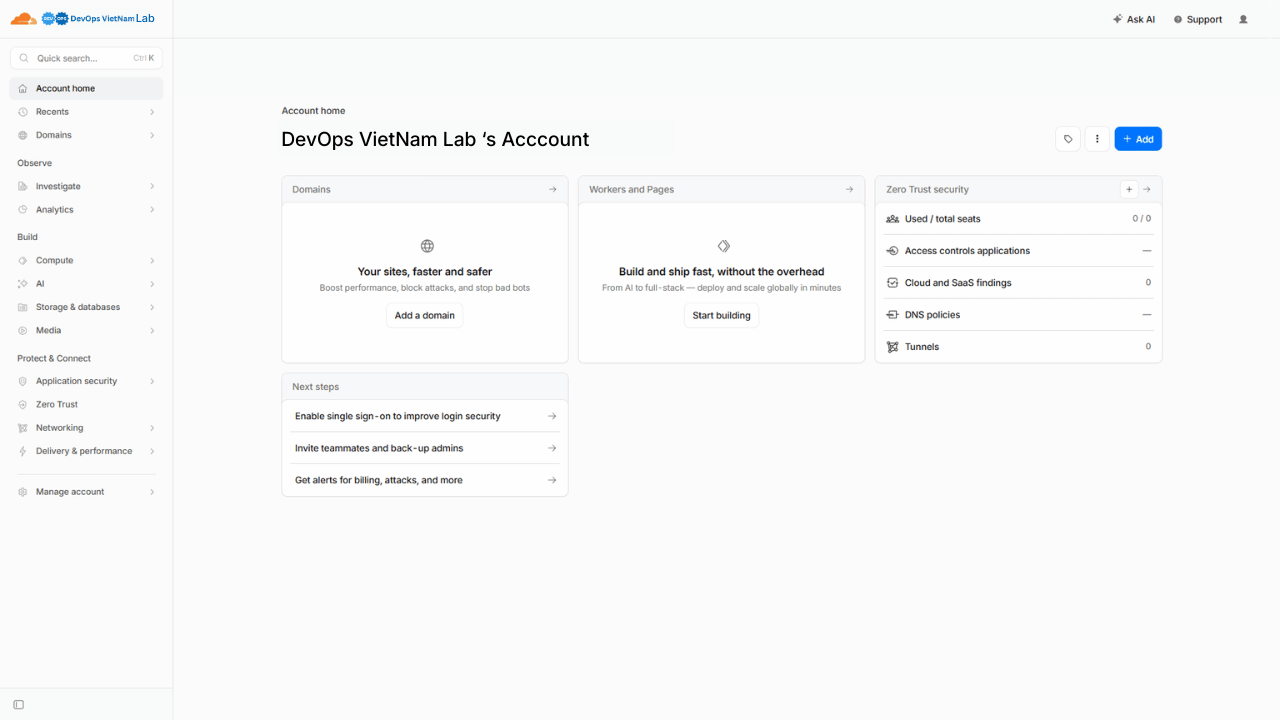Click the Networking sidebar icon
1280x720 pixels.
[x=23, y=428]
